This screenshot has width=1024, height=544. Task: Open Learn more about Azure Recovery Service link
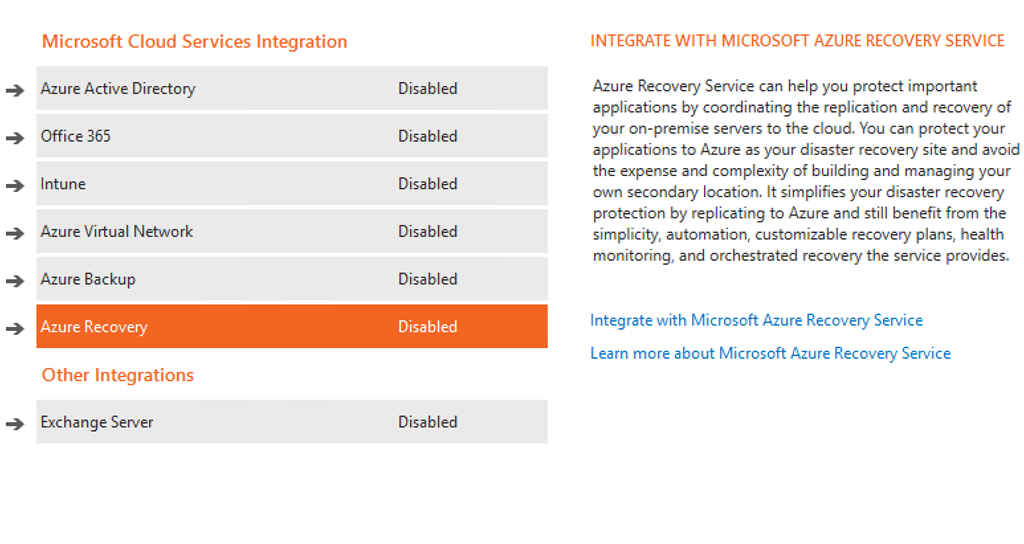(770, 353)
